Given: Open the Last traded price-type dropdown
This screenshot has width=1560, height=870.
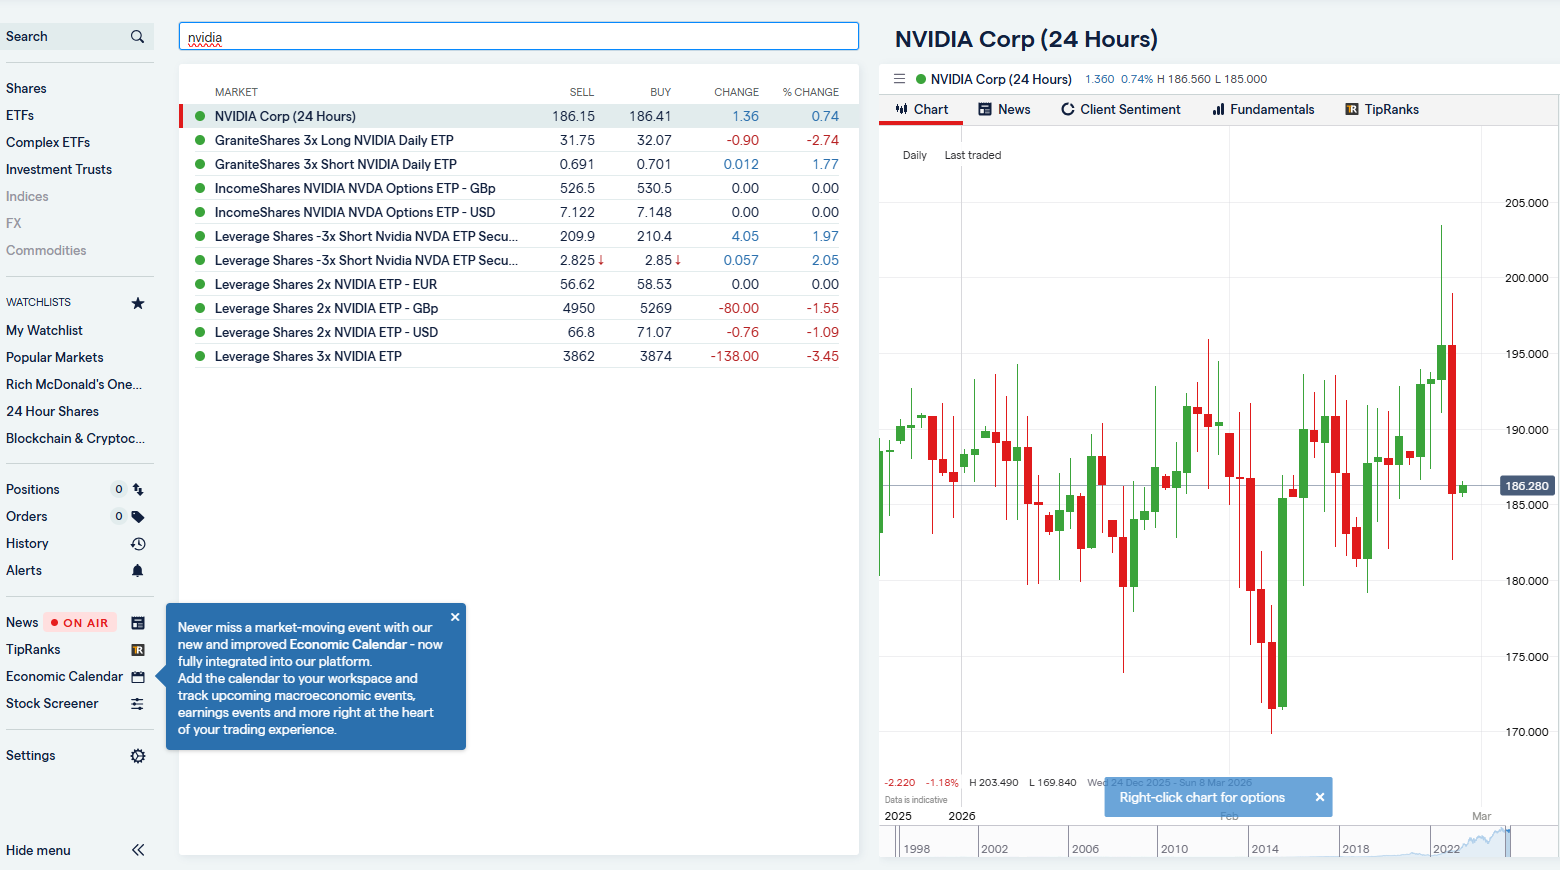Looking at the screenshot, I should click(972, 155).
